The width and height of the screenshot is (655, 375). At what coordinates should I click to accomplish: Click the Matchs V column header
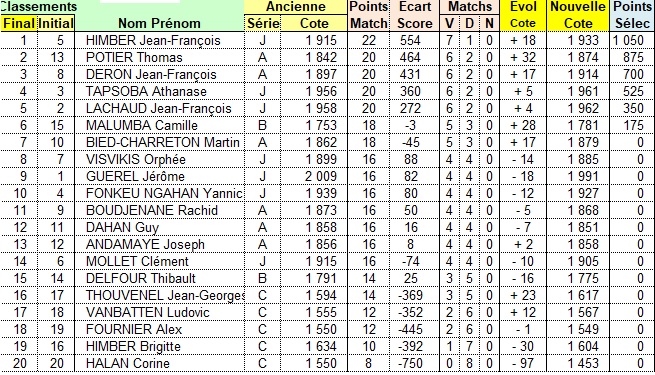(x=449, y=23)
